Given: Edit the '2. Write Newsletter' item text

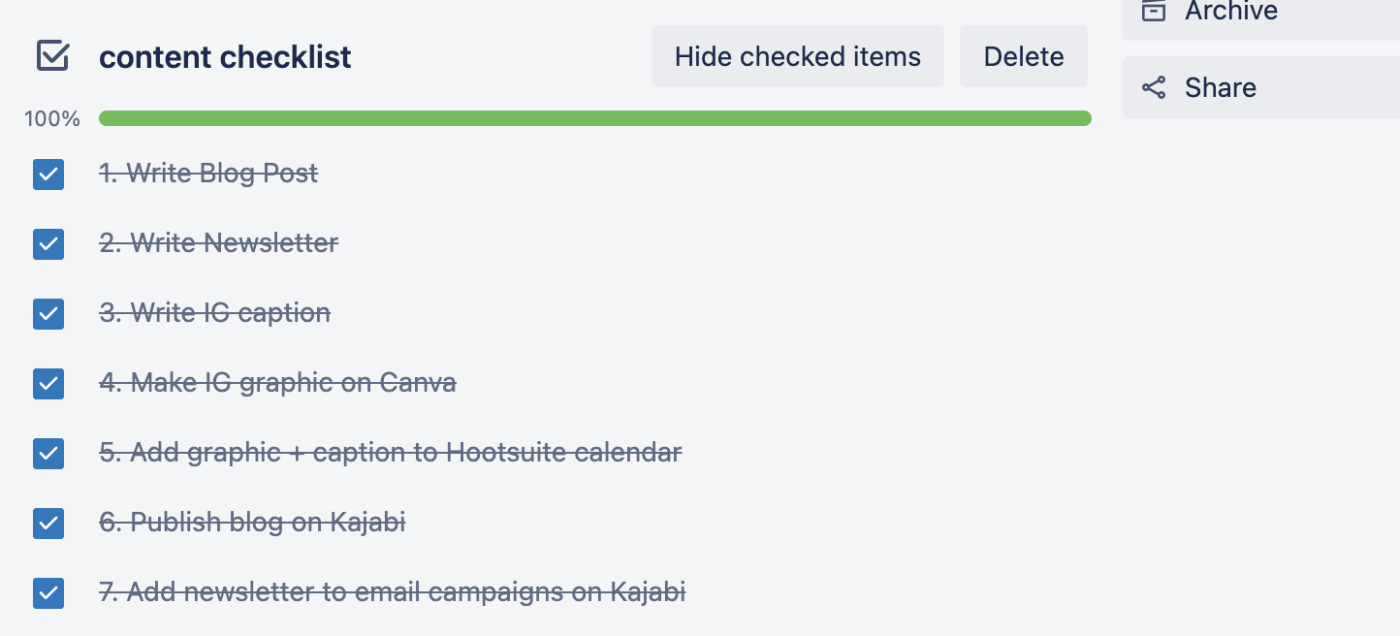Looking at the screenshot, I should click(218, 243).
